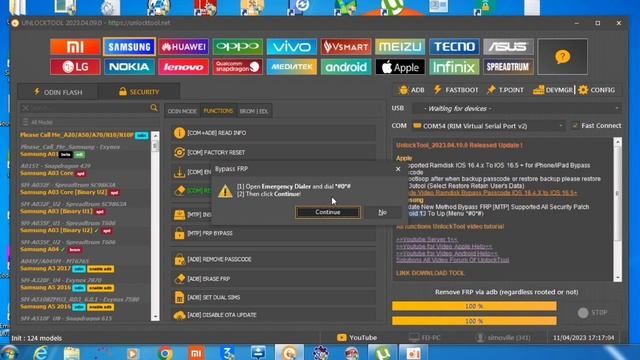Viewport: 640px width, 360px height.
Task: Select the MediaTek brand logo
Action: [x=291, y=67]
